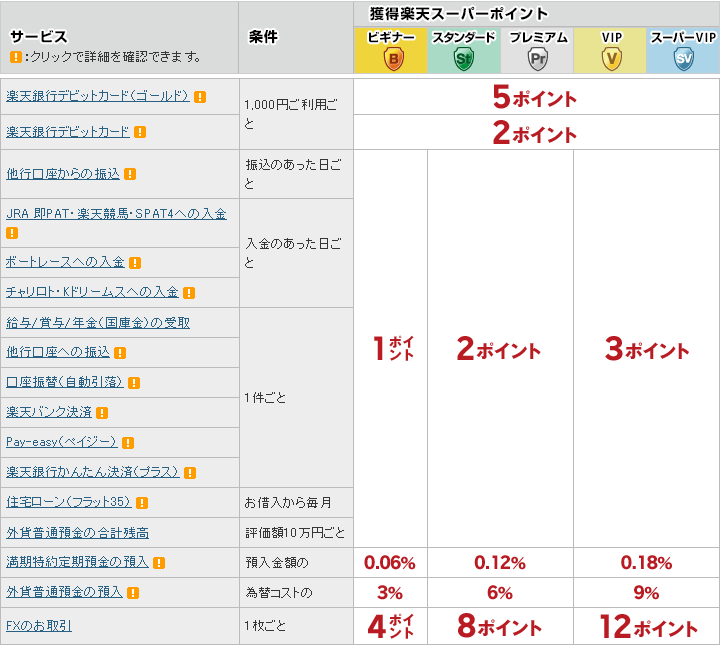
Task: Click the 振込のあった日ごと condition cell
Action: [x=296, y=174]
